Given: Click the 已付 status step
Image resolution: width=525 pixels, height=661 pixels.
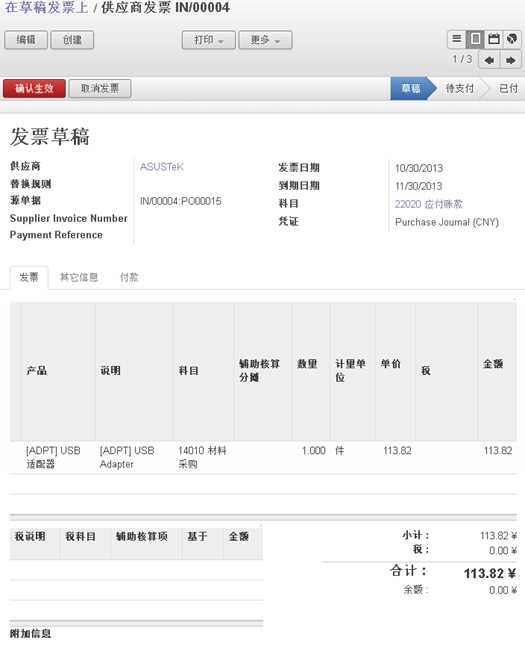Looking at the screenshot, I should tap(508, 89).
